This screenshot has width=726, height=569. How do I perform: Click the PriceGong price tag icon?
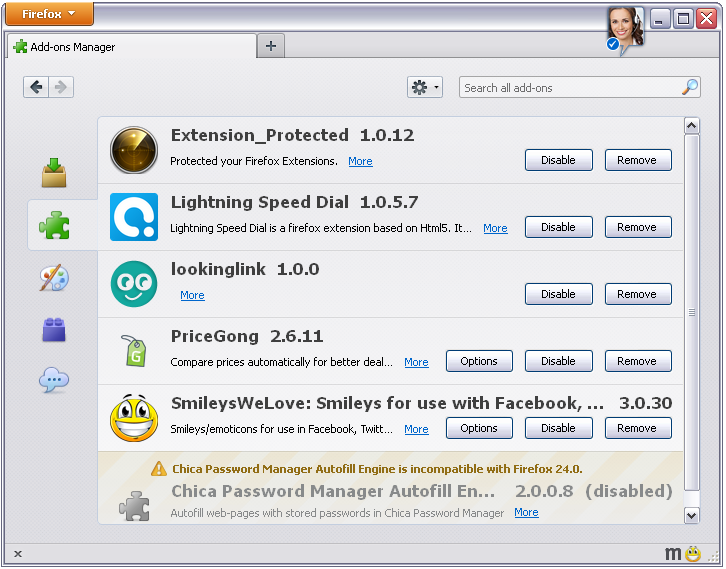134,351
